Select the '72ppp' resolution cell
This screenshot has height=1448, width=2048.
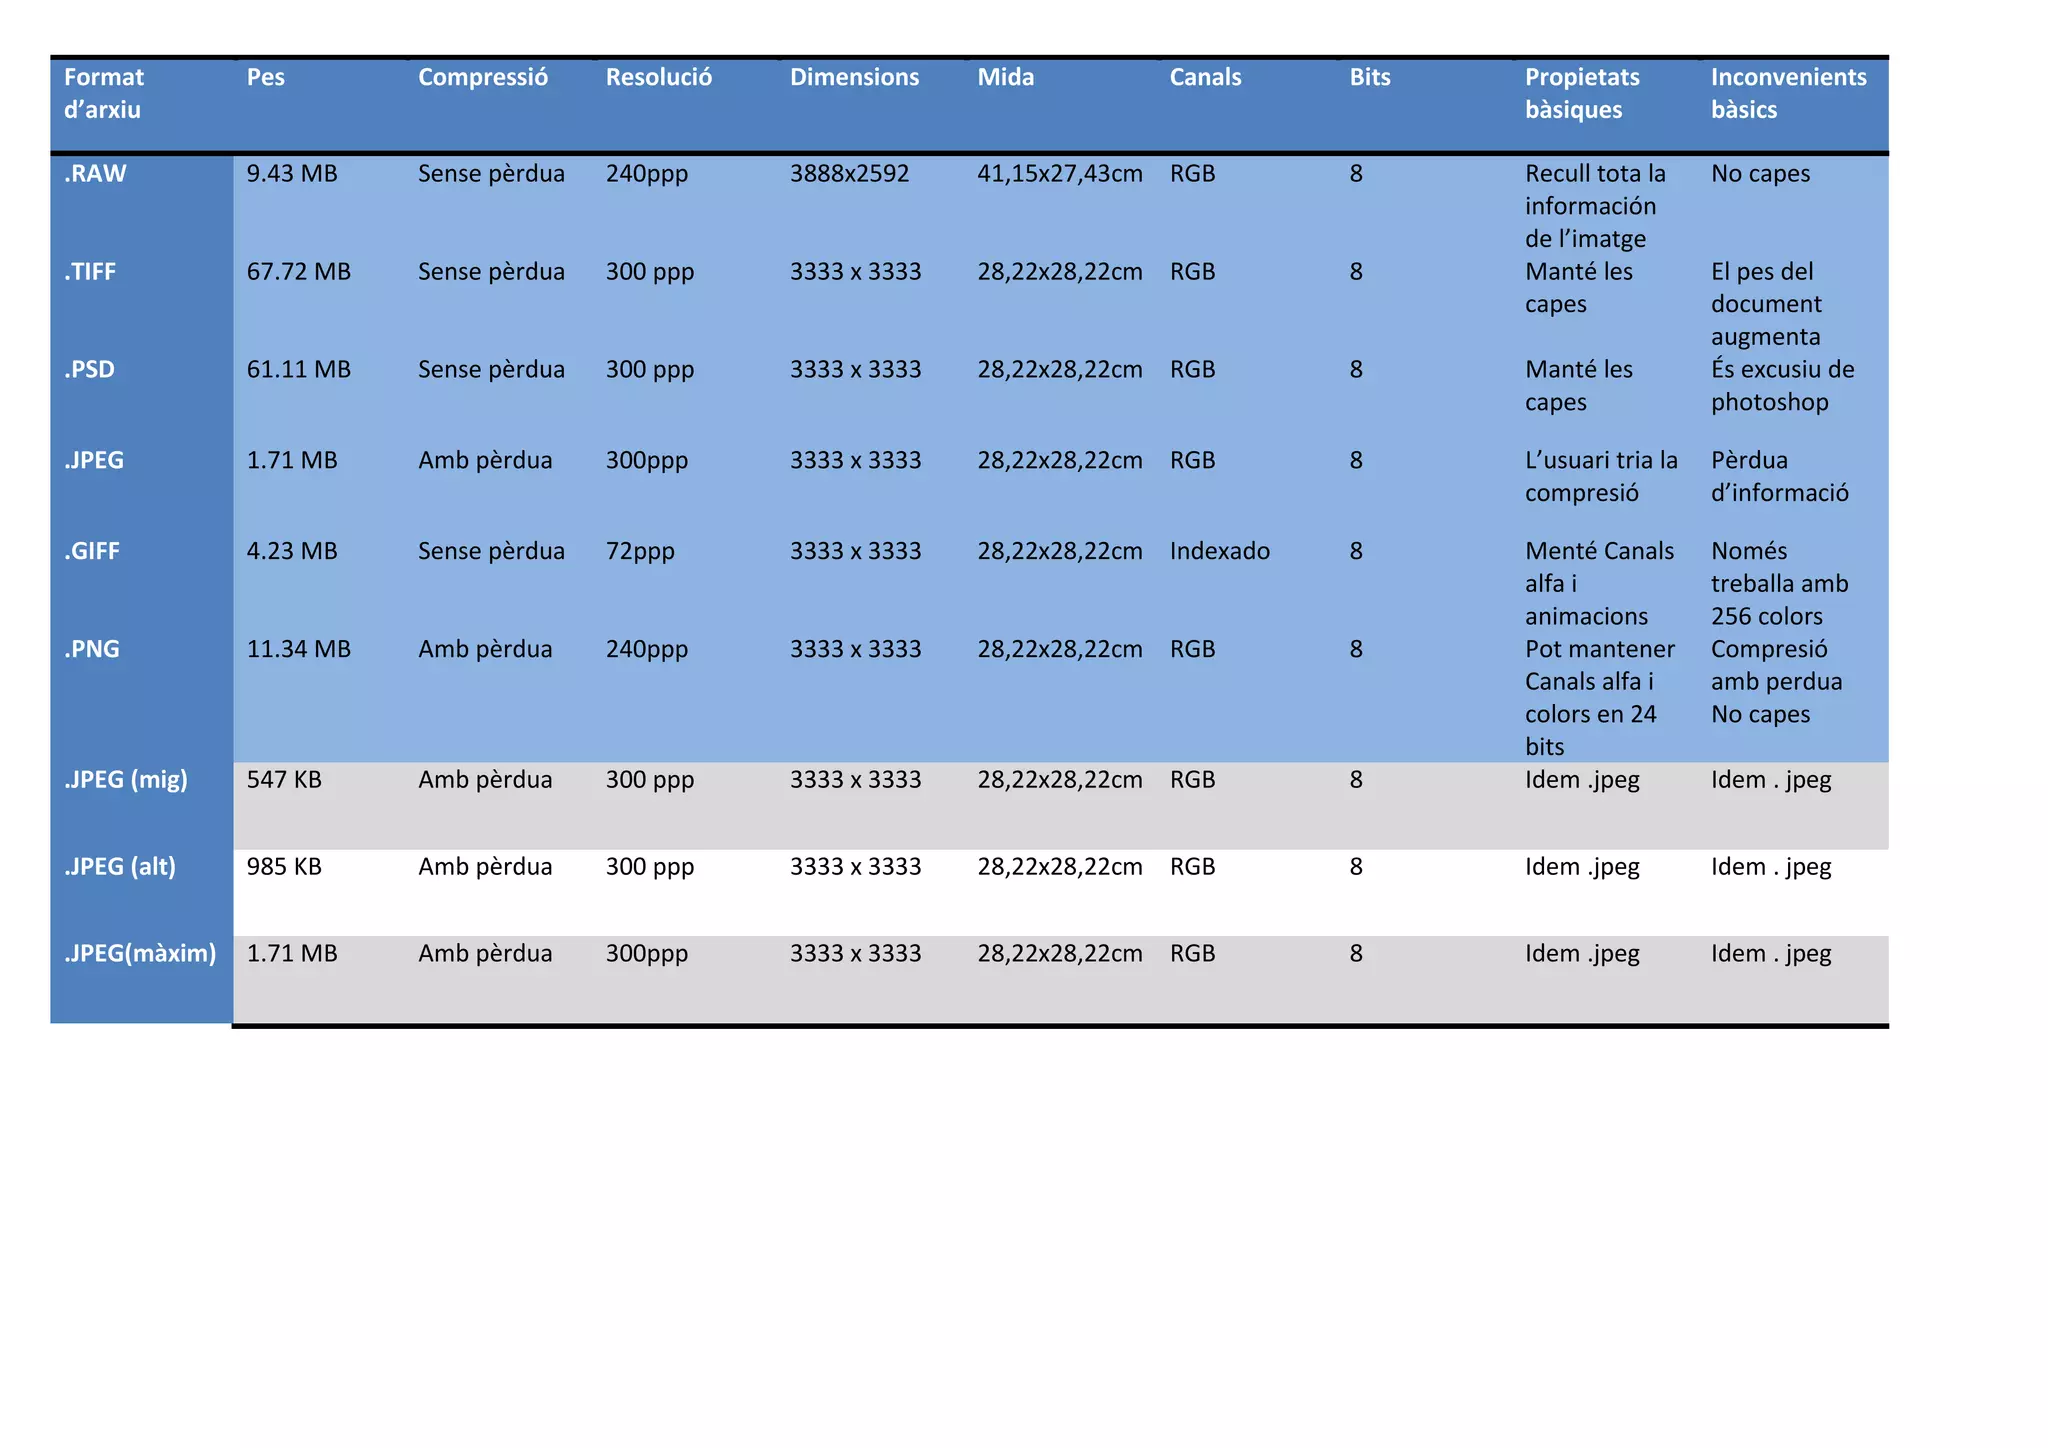[640, 551]
